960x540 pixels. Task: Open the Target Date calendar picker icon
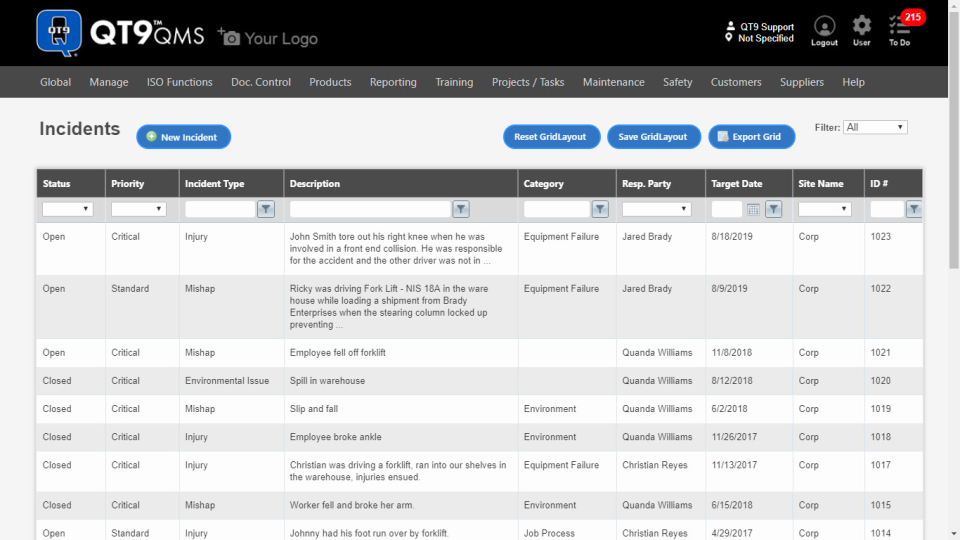[753, 209]
